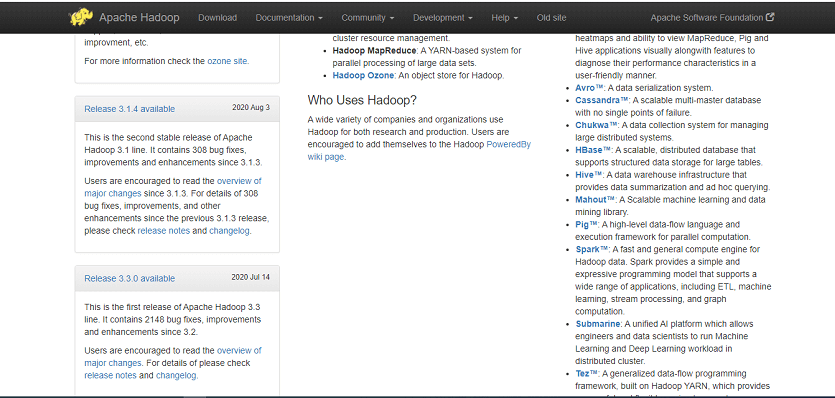Click the 2020 Aug 3 release date

coord(251,108)
